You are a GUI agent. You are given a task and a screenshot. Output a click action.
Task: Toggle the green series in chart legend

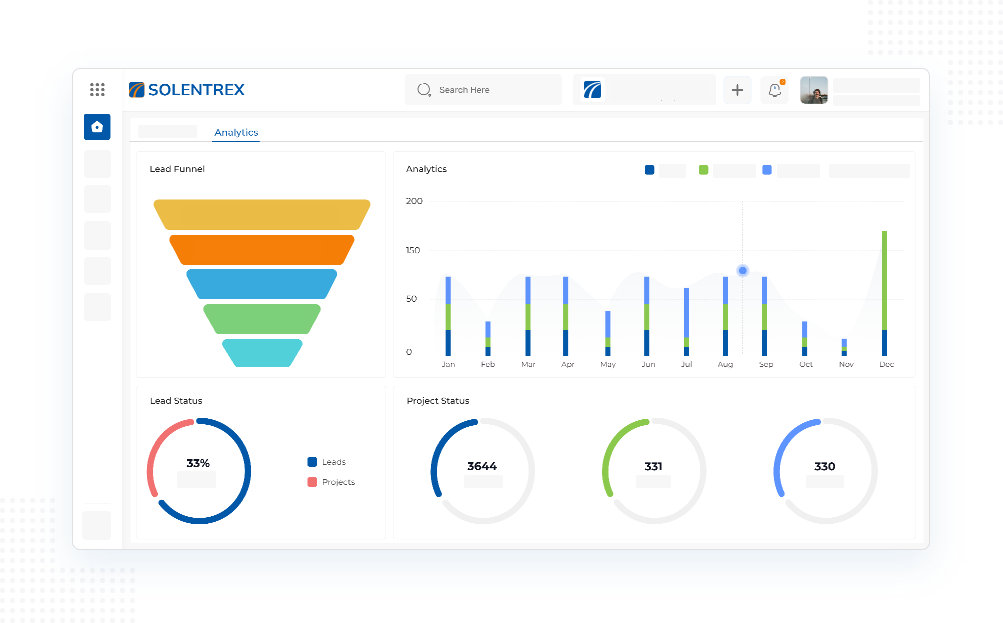point(704,170)
